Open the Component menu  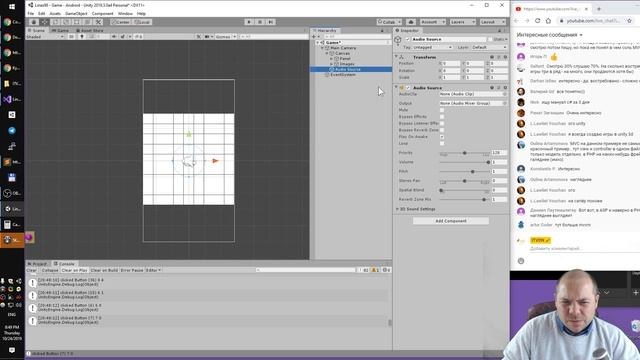click(x=102, y=13)
